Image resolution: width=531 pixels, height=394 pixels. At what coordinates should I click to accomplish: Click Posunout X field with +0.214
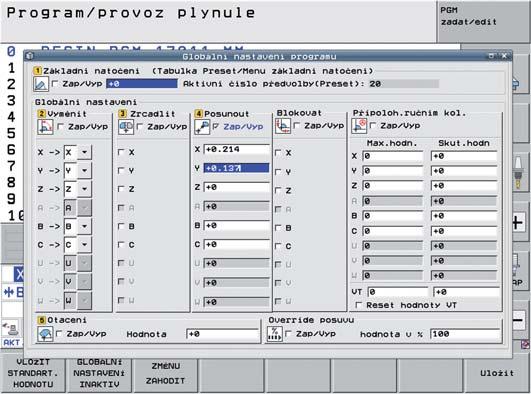pos(236,149)
